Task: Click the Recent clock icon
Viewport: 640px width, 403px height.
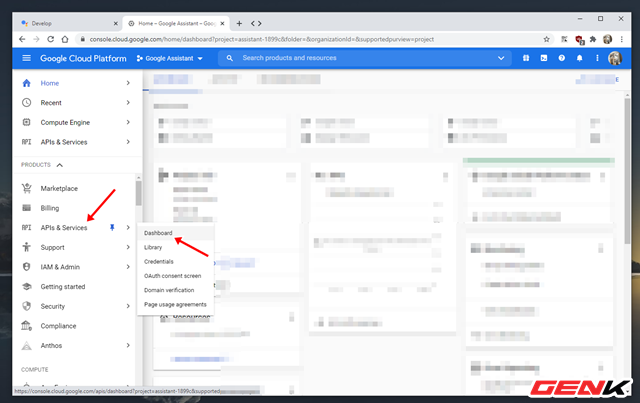Action: [x=27, y=102]
